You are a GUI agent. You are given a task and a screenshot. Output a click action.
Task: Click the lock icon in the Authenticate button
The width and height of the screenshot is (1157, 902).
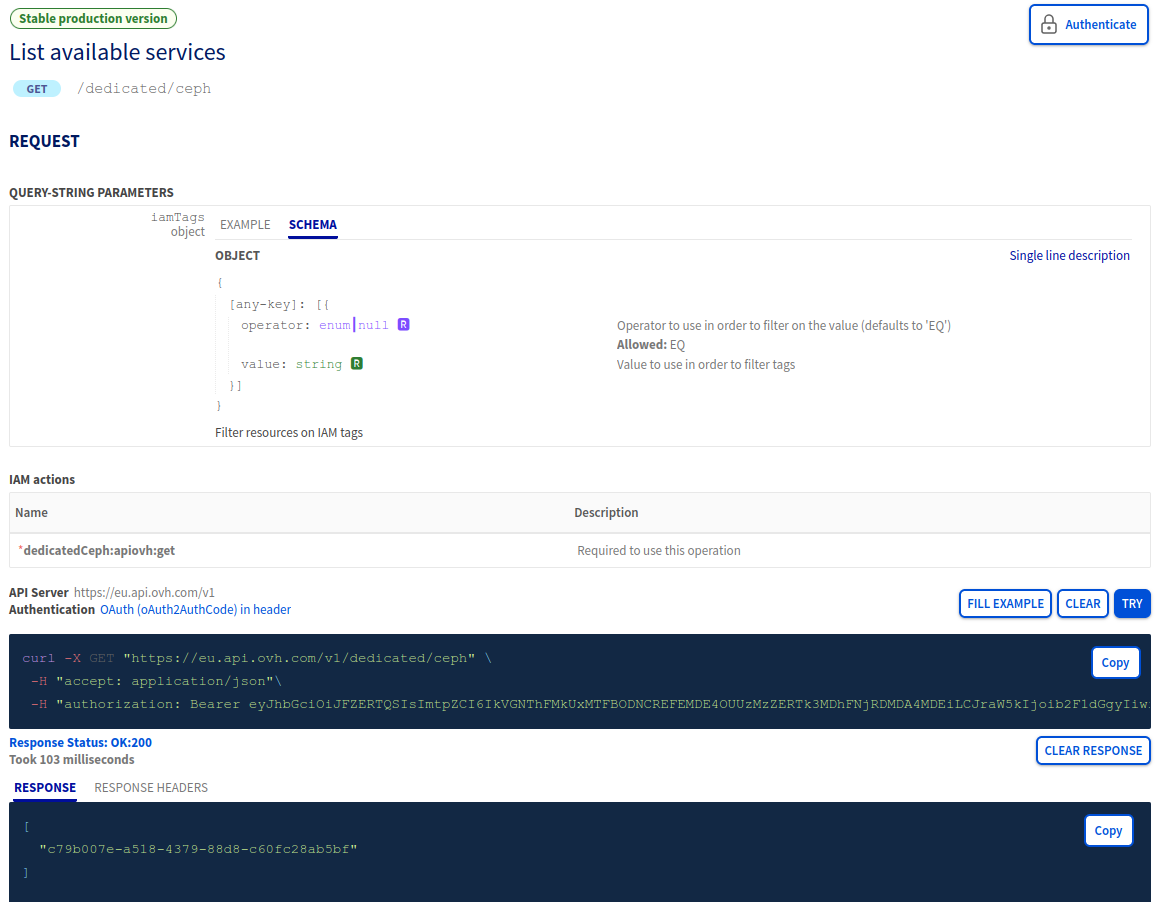click(x=1048, y=24)
